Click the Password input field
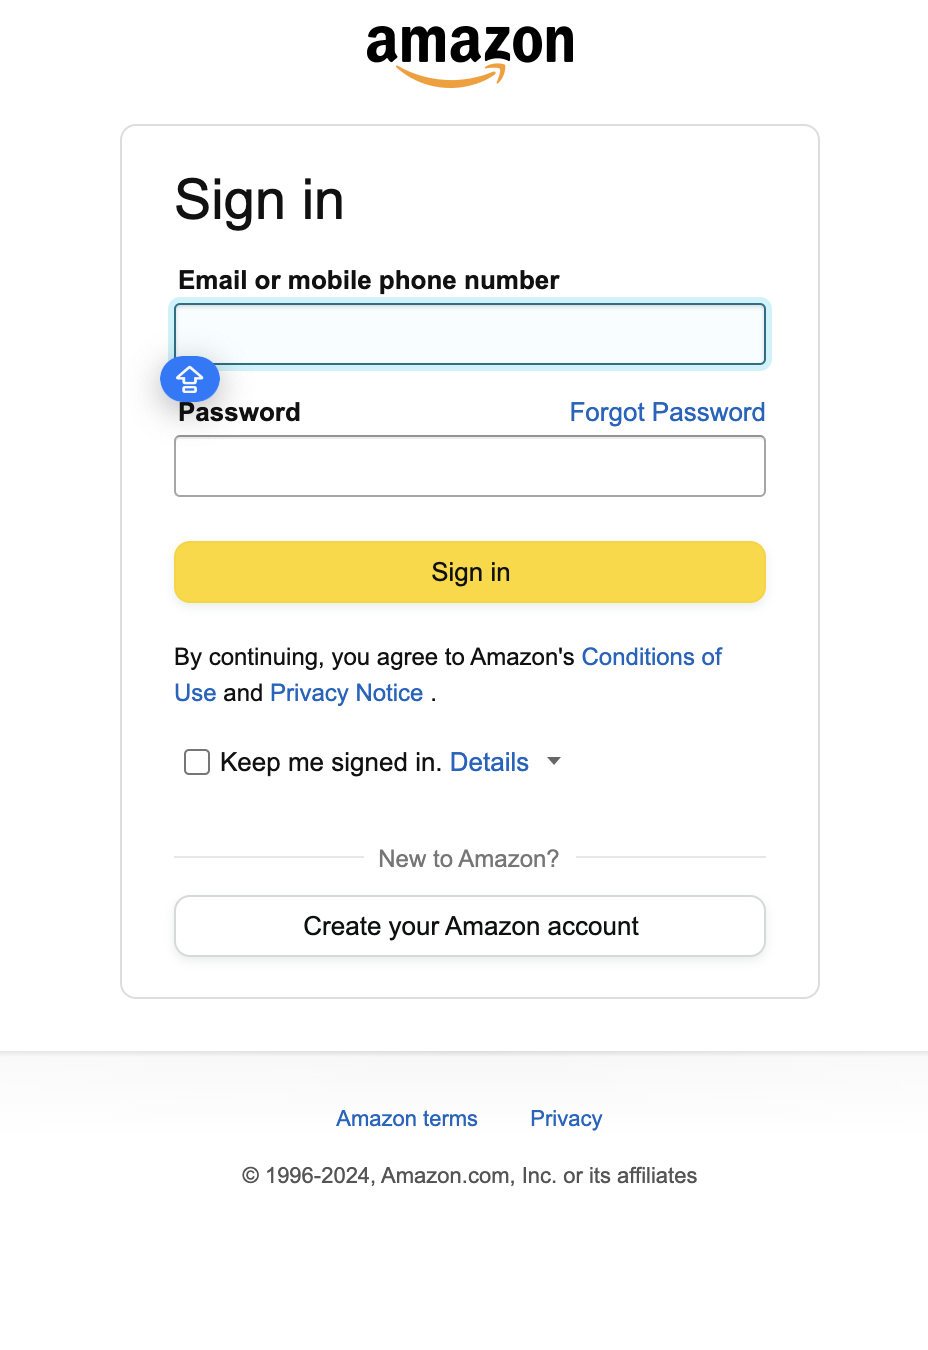Screen dimensions: 928x1350 point(469,466)
